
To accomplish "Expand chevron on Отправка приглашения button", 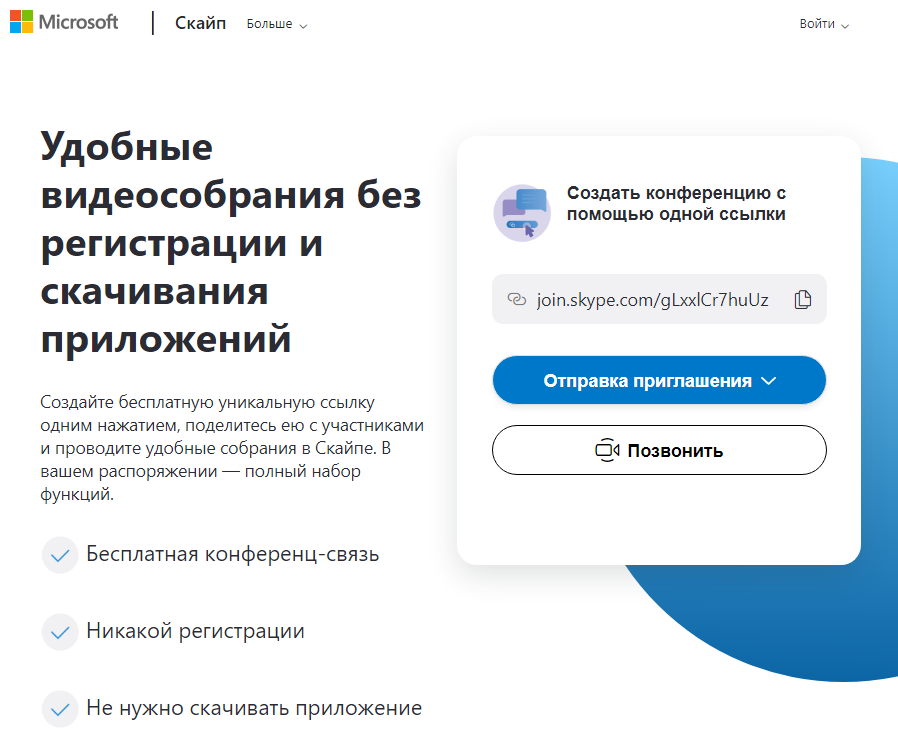I will pyautogui.click(x=768, y=381).
